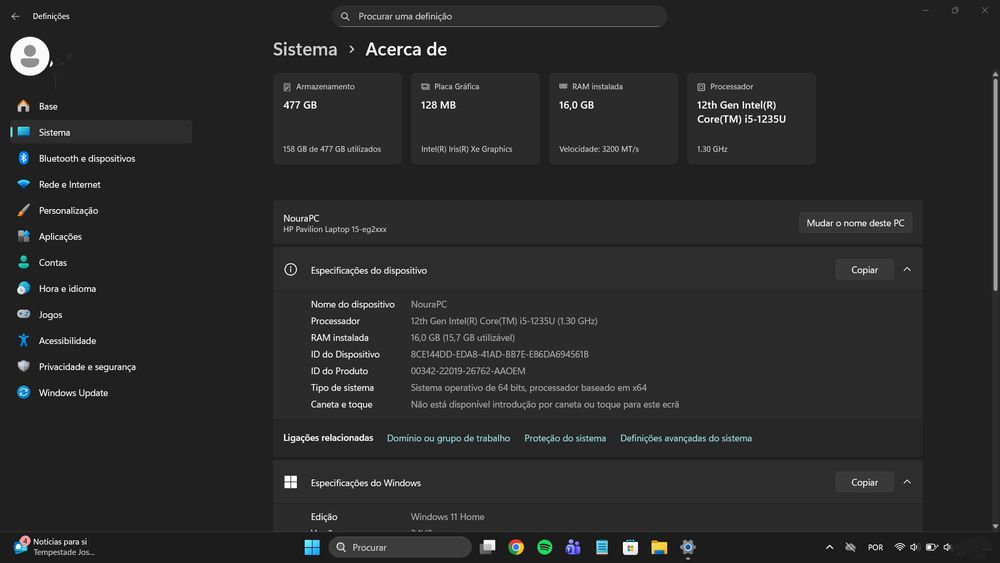The image size is (1000, 563).
Task: Click the Jogos controller icon
Action: pyautogui.click(x=24, y=314)
